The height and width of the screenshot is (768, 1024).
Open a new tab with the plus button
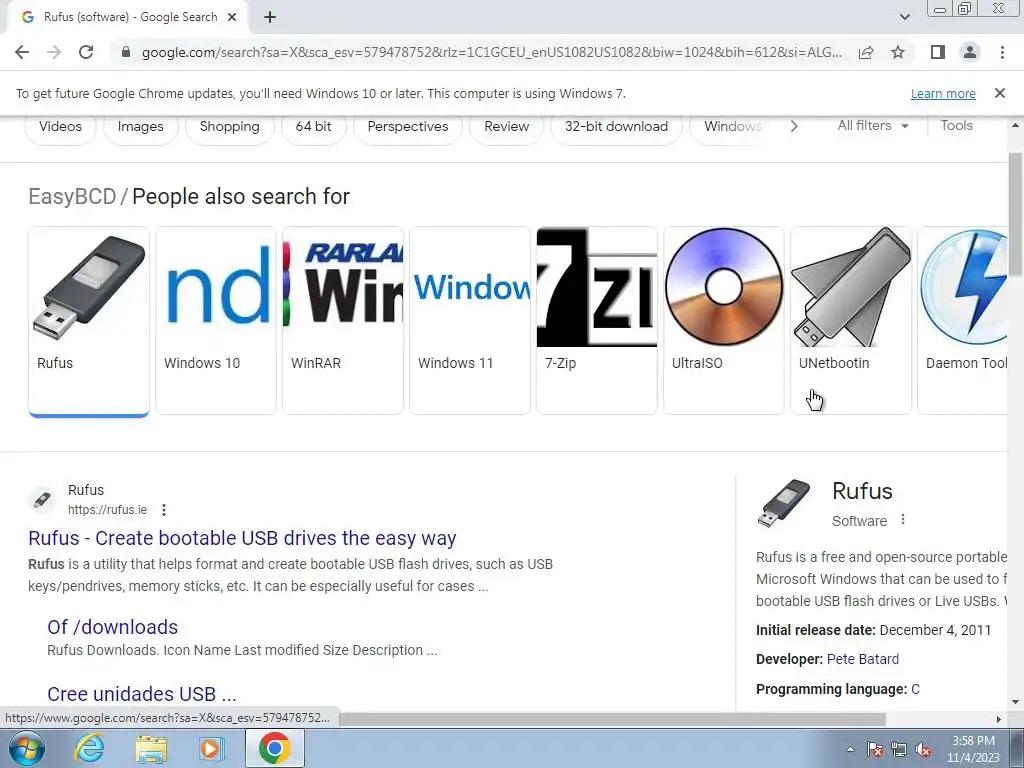click(270, 18)
